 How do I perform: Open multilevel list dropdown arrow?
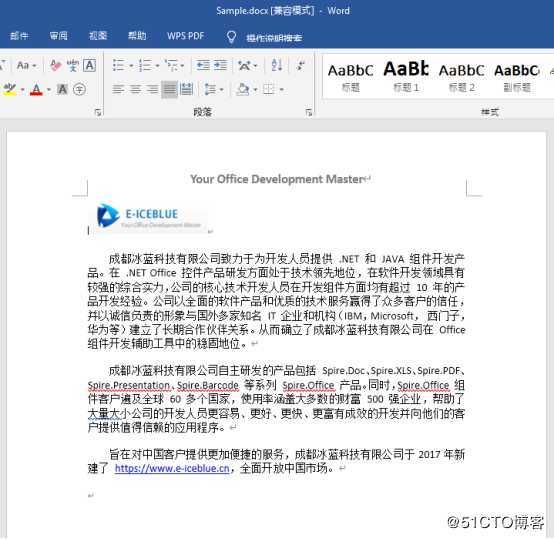182,65
